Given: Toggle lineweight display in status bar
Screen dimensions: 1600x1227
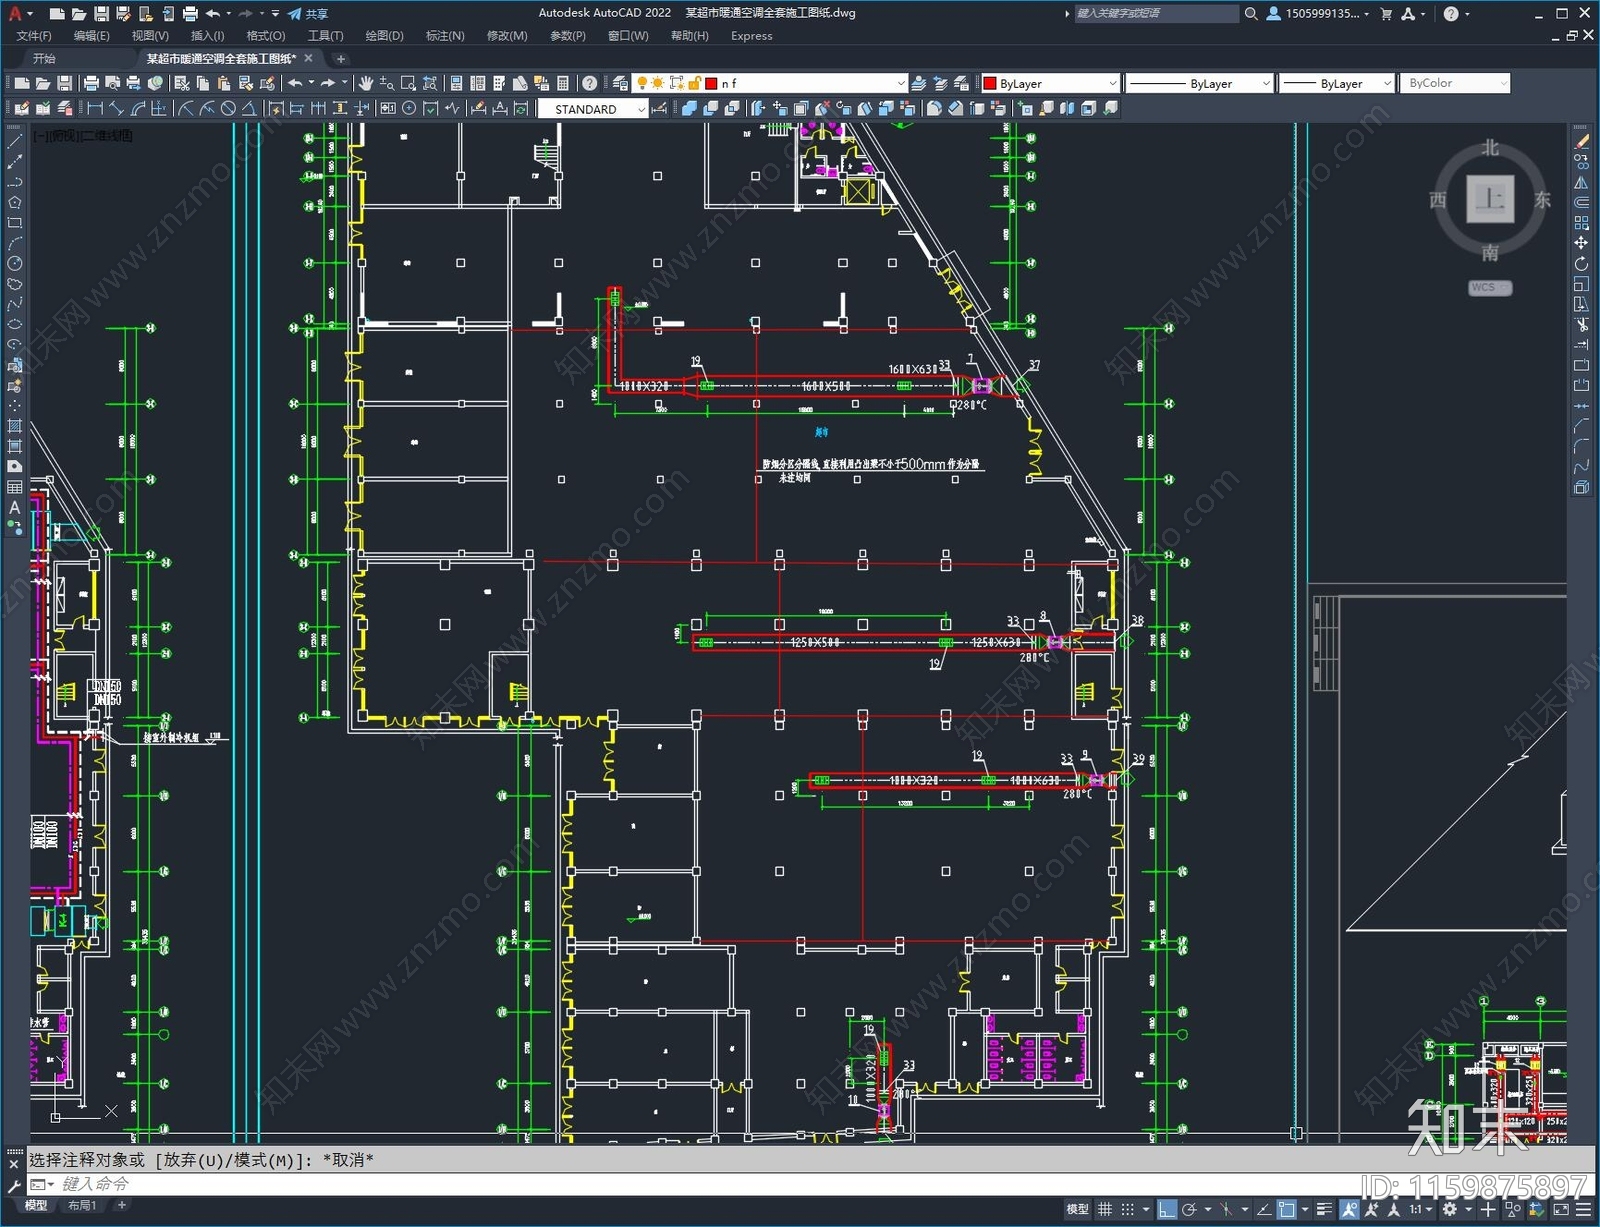Looking at the screenshot, I should tap(1325, 1209).
